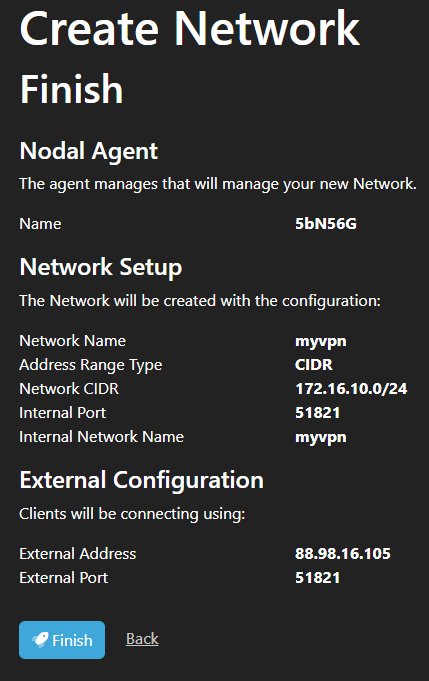The height and width of the screenshot is (681, 429).
Task: Click the External Address label
Action: [x=78, y=553]
